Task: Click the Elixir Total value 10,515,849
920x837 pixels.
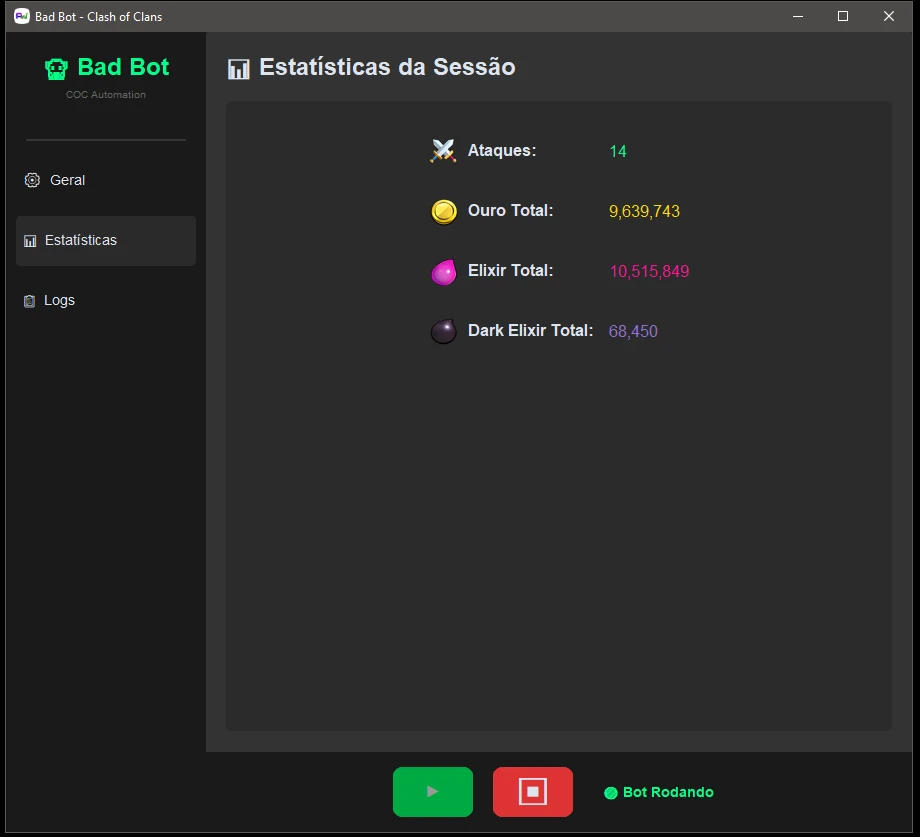Action: tap(649, 272)
